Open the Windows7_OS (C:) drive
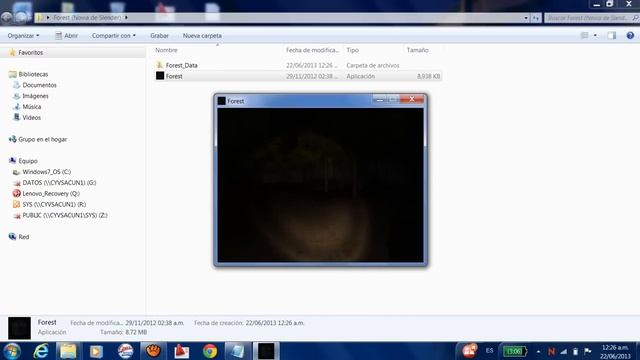This screenshot has height=360, width=640. pos(47,172)
